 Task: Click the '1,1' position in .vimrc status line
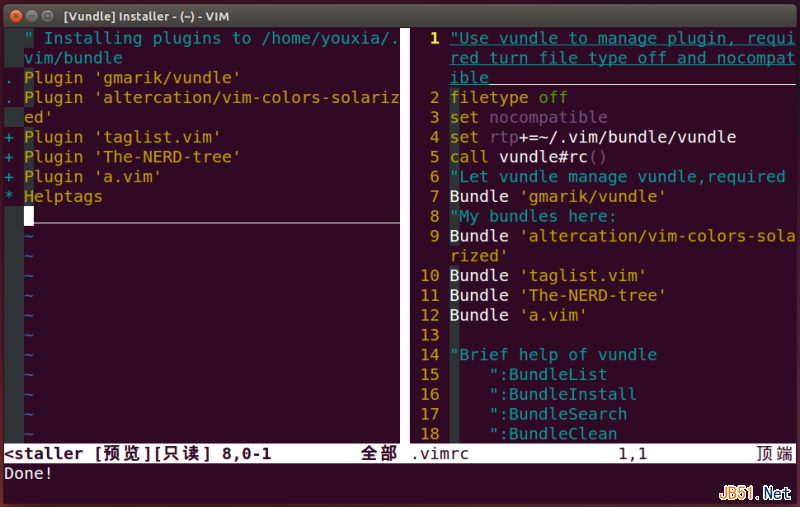633,454
